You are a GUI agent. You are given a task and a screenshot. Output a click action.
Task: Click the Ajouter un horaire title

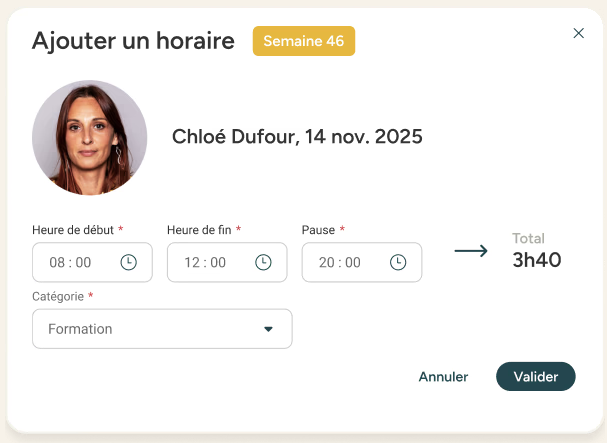[x=133, y=41]
